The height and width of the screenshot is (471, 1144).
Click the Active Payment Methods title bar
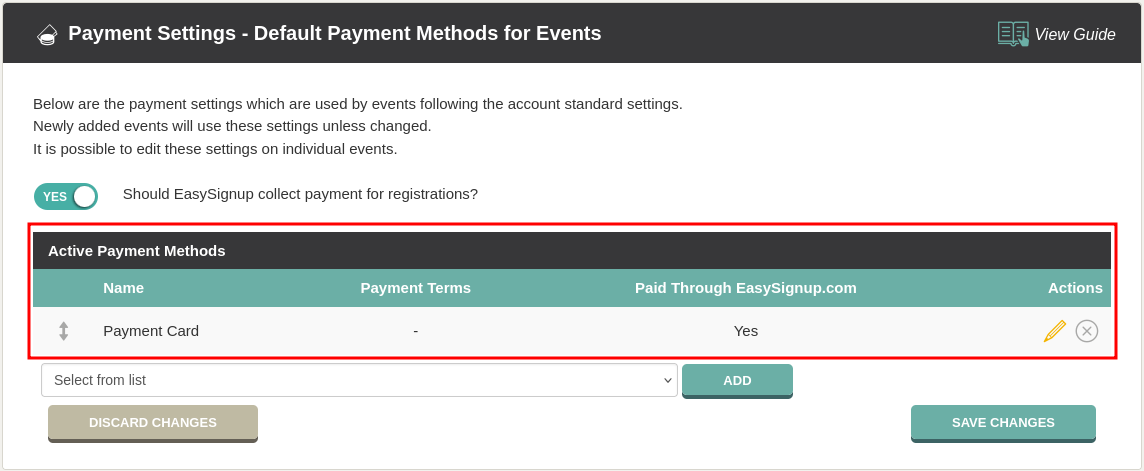[x=572, y=251]
